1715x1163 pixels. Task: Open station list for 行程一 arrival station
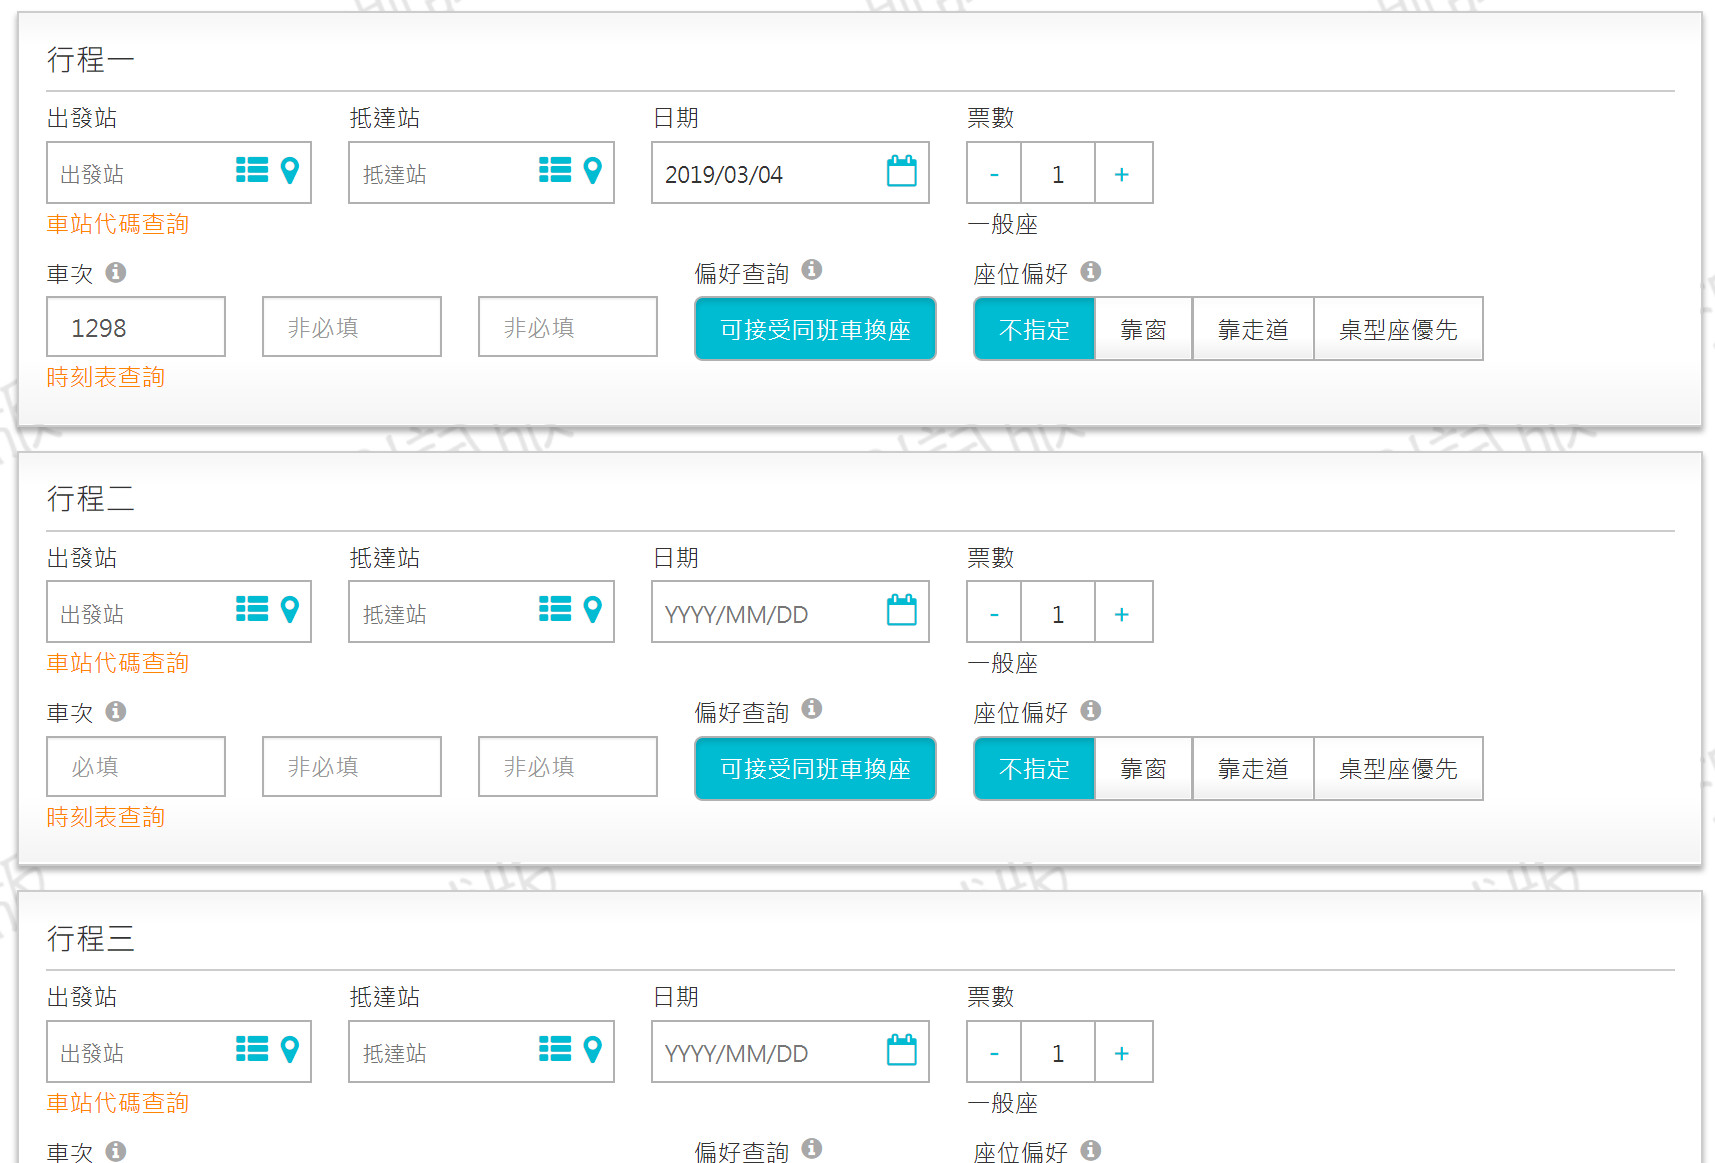[x=555, y=170]
